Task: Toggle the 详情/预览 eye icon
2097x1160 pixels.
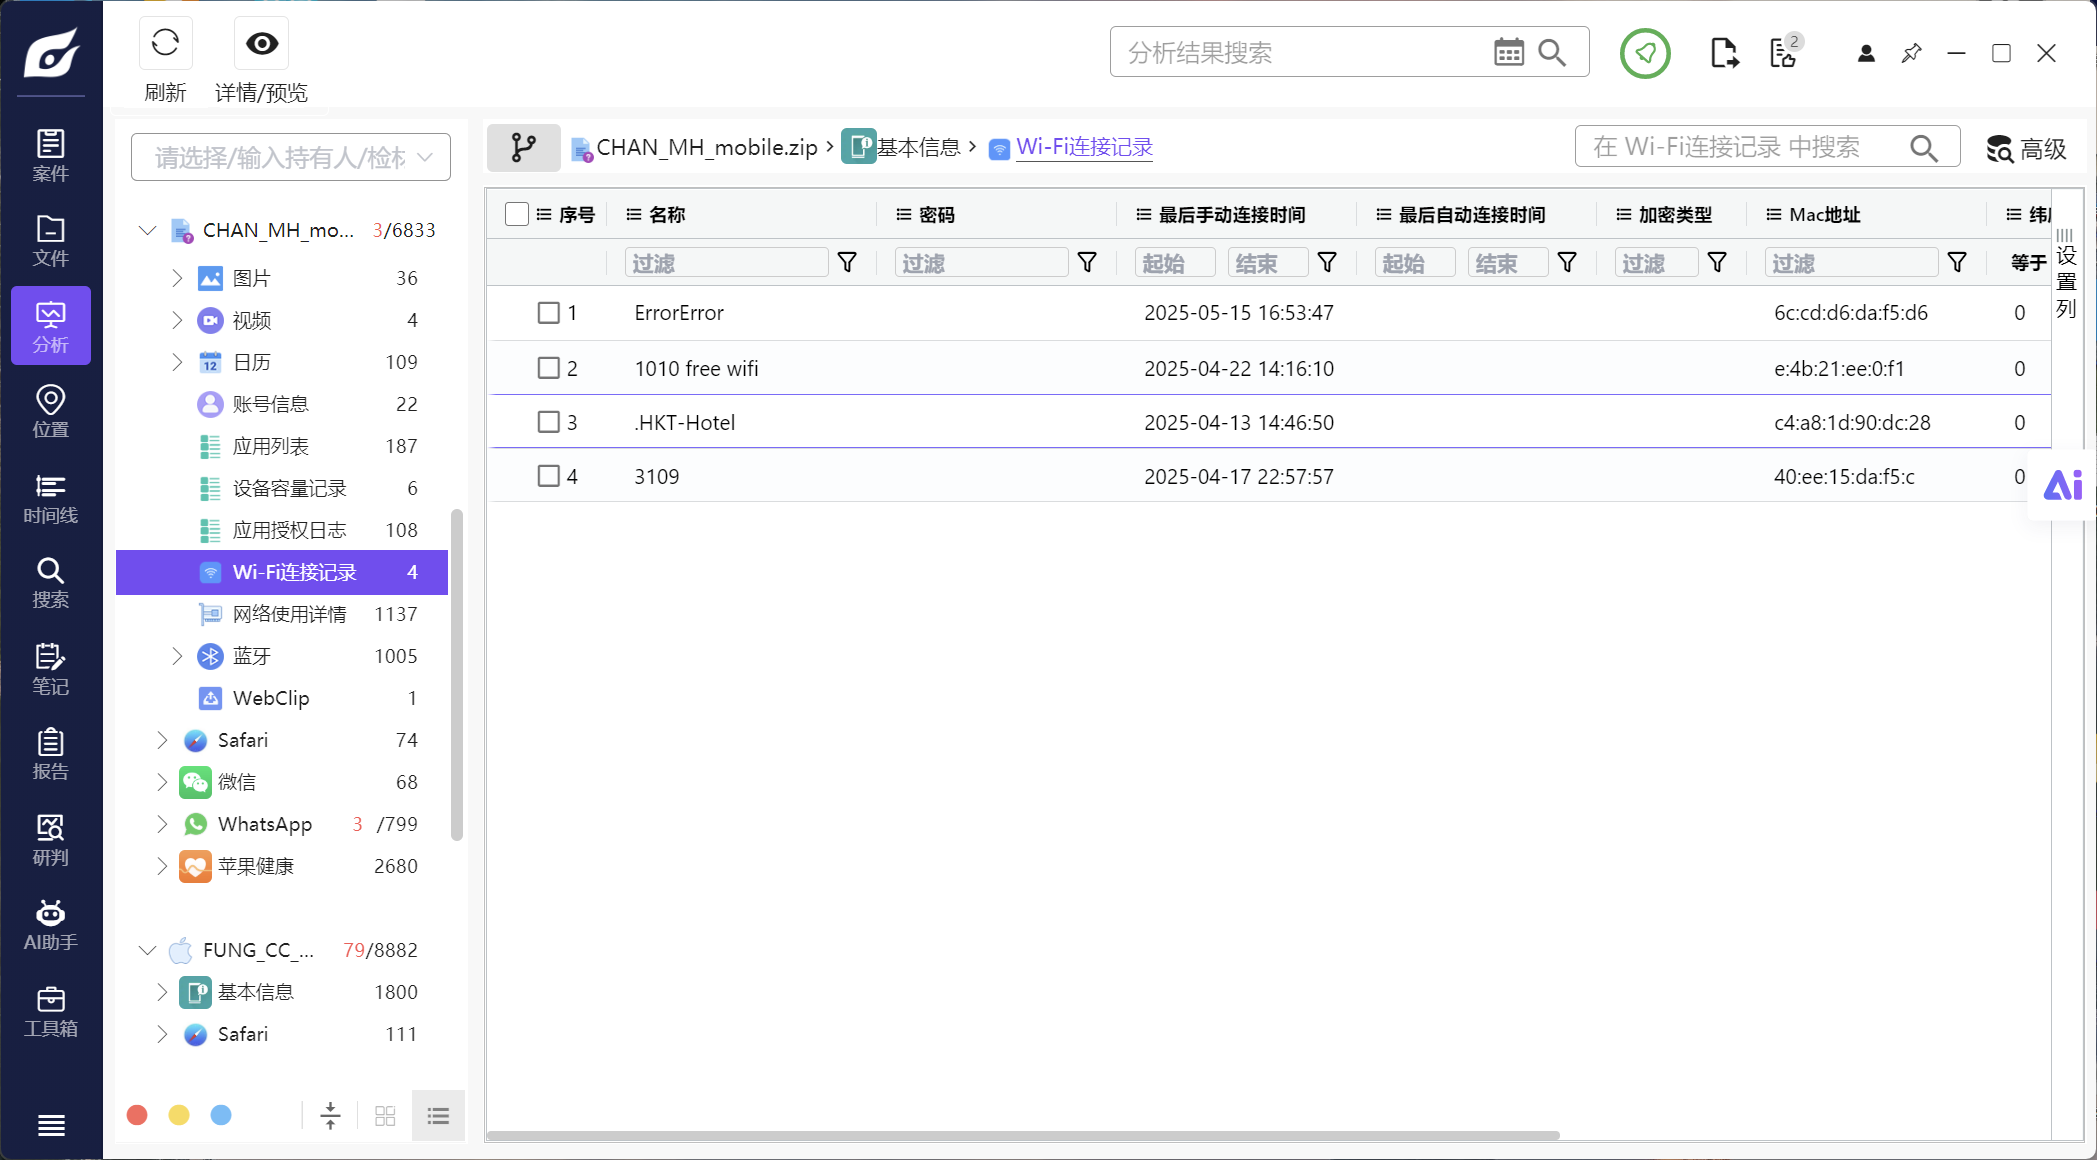Action: coord(262,43)
